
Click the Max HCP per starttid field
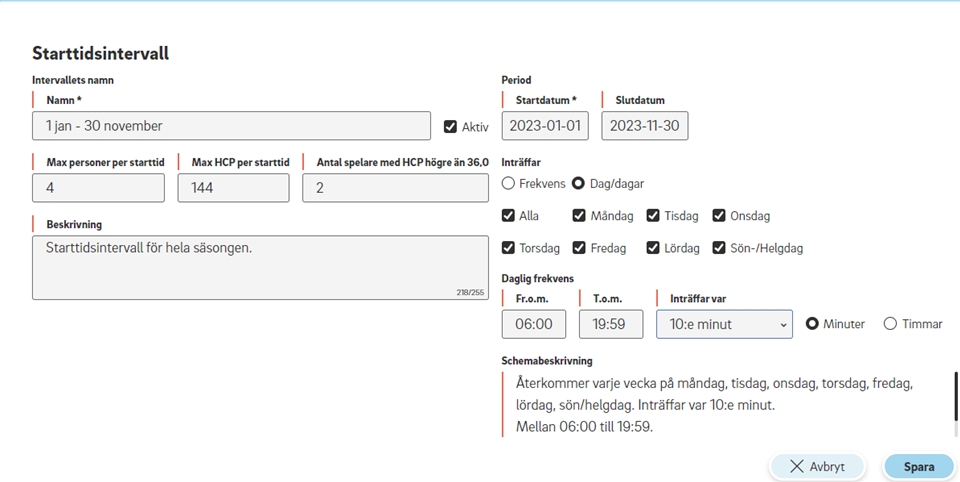tap(233, 187)
